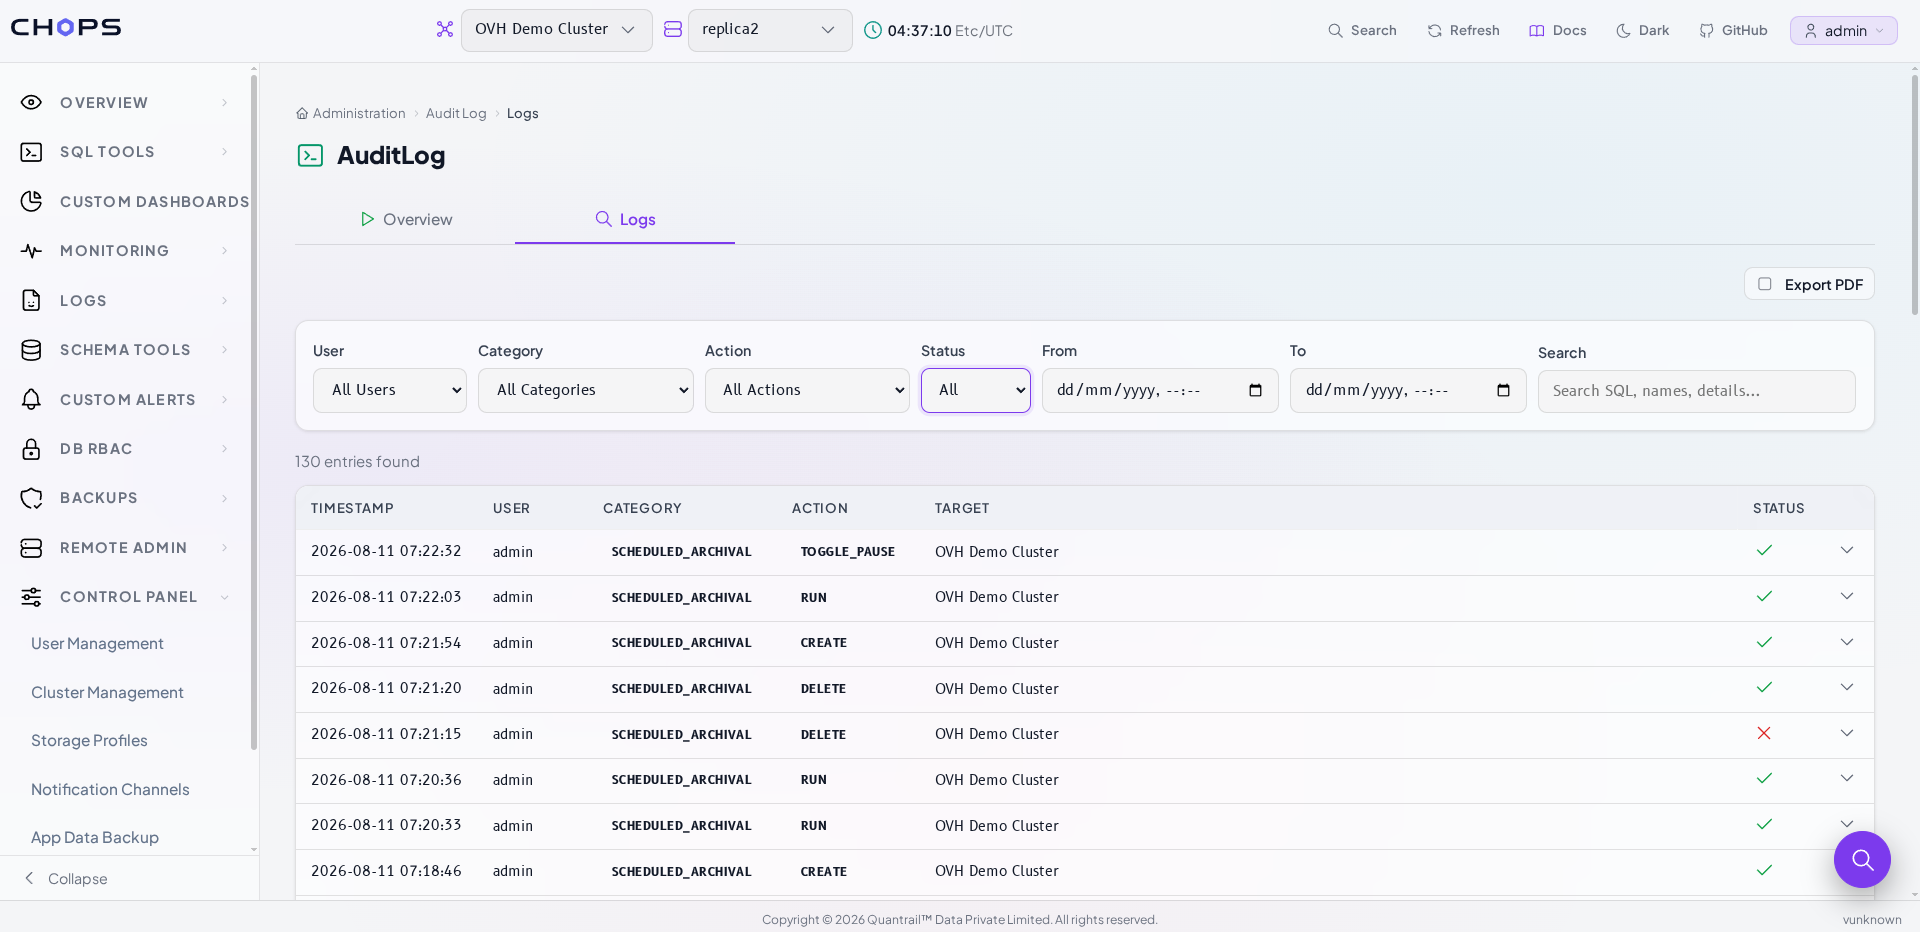1920x932 pixels.
Task: Click the Schema Tools database icon
Action: click(x=32, y=350)
